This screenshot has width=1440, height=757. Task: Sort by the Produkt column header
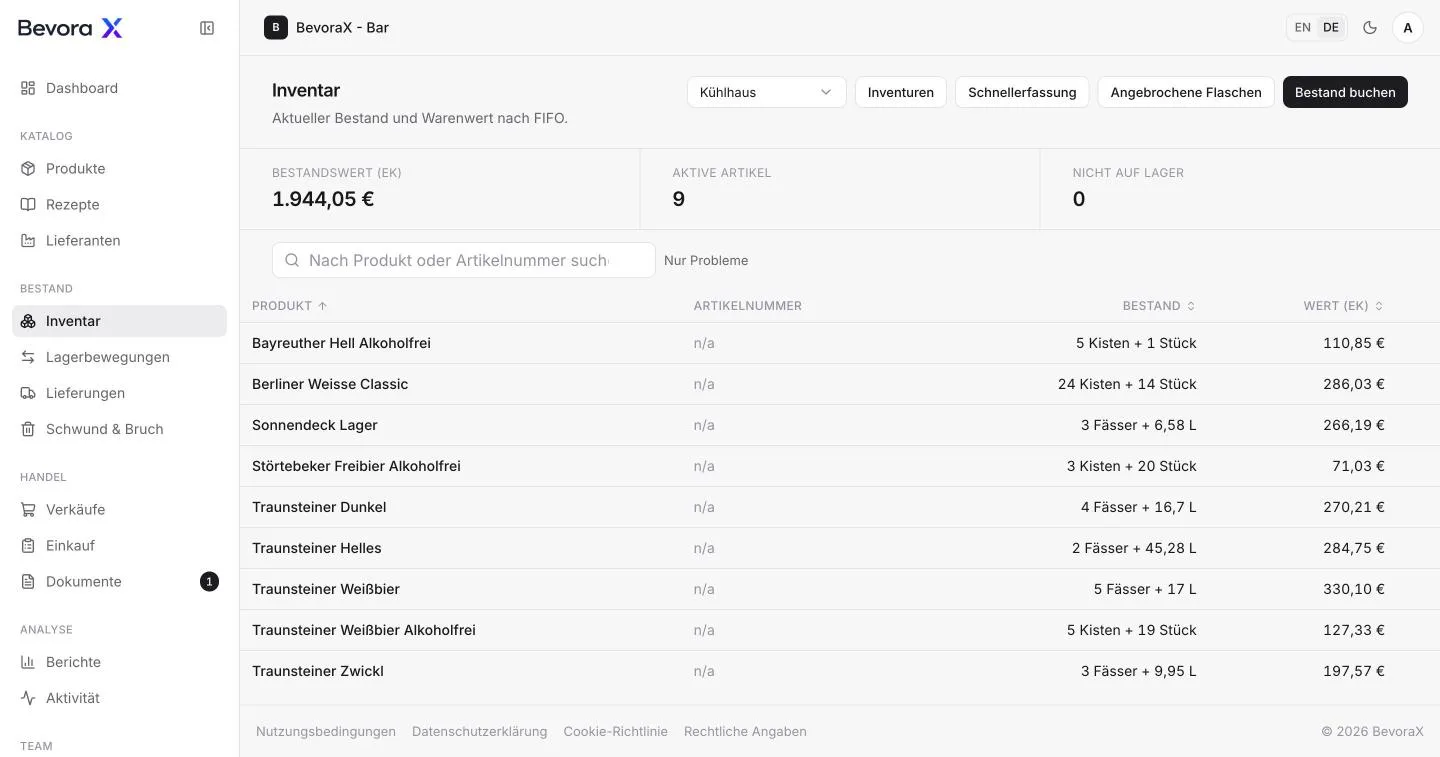click(289, 306)
